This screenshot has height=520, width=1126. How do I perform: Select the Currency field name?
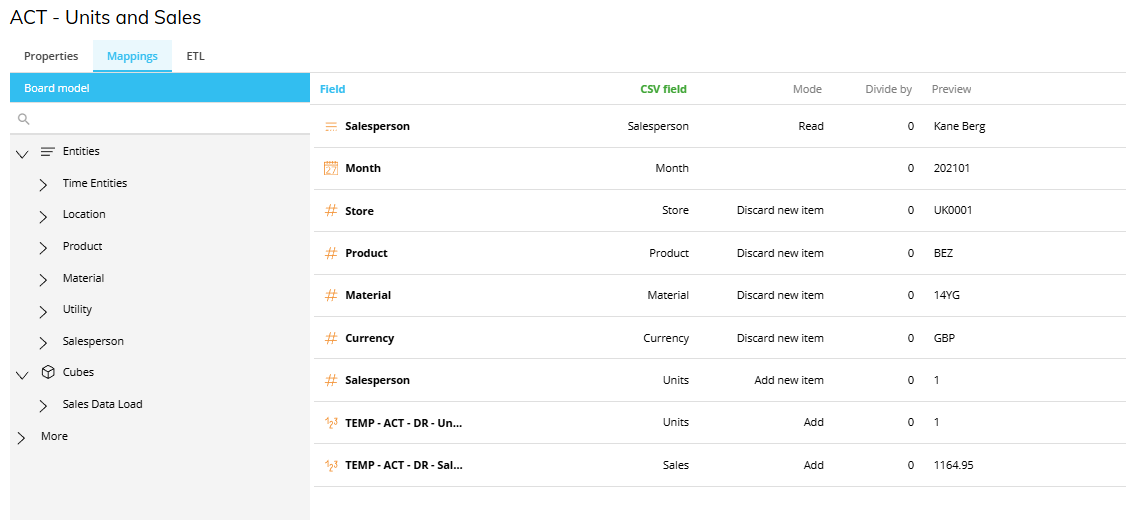tap(369, 338)
